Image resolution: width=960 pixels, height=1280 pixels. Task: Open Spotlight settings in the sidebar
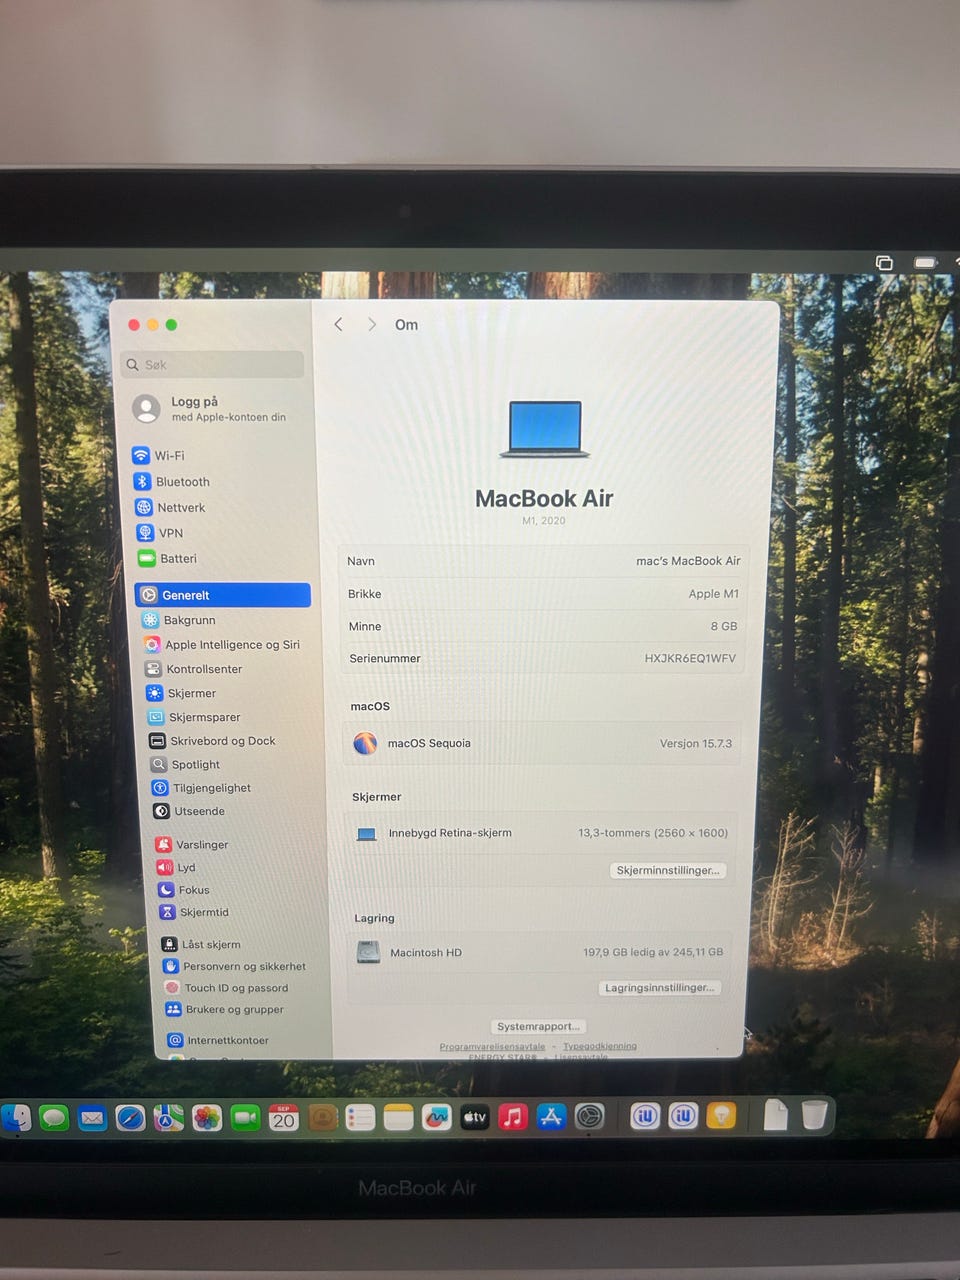(x=185, y=764)
